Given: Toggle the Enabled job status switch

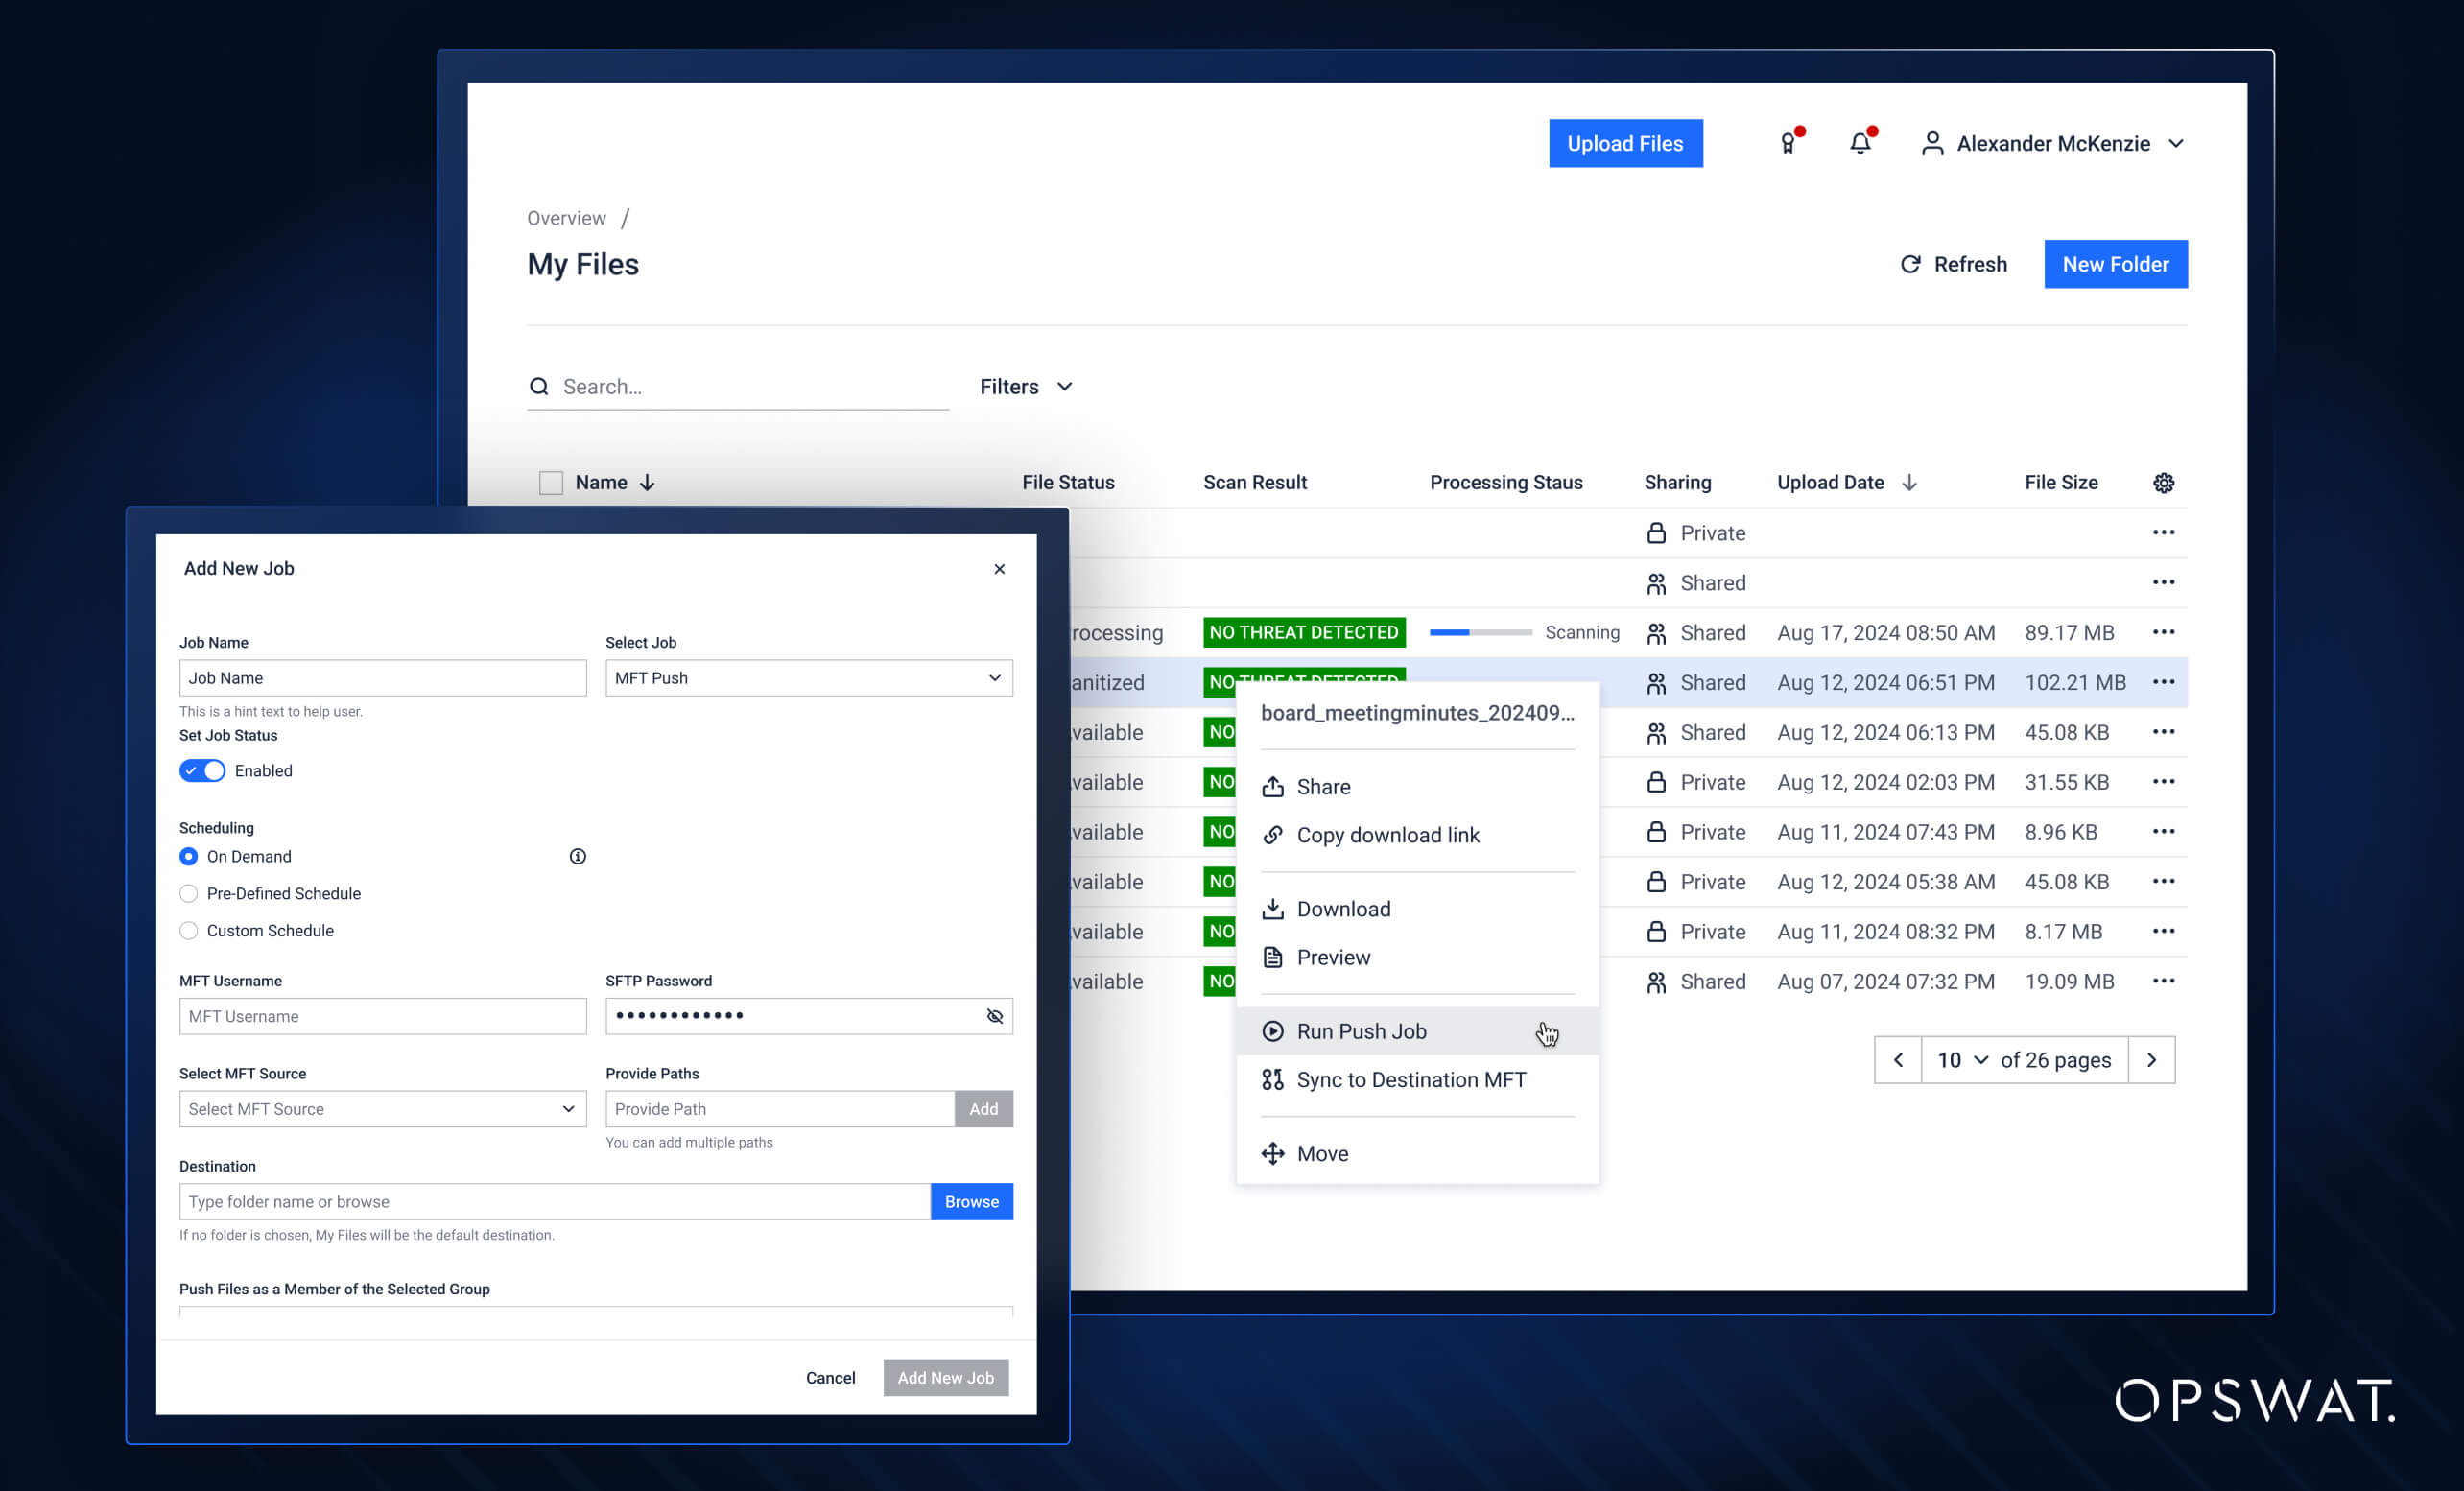Looking at the screenshot, I should 202,770.
